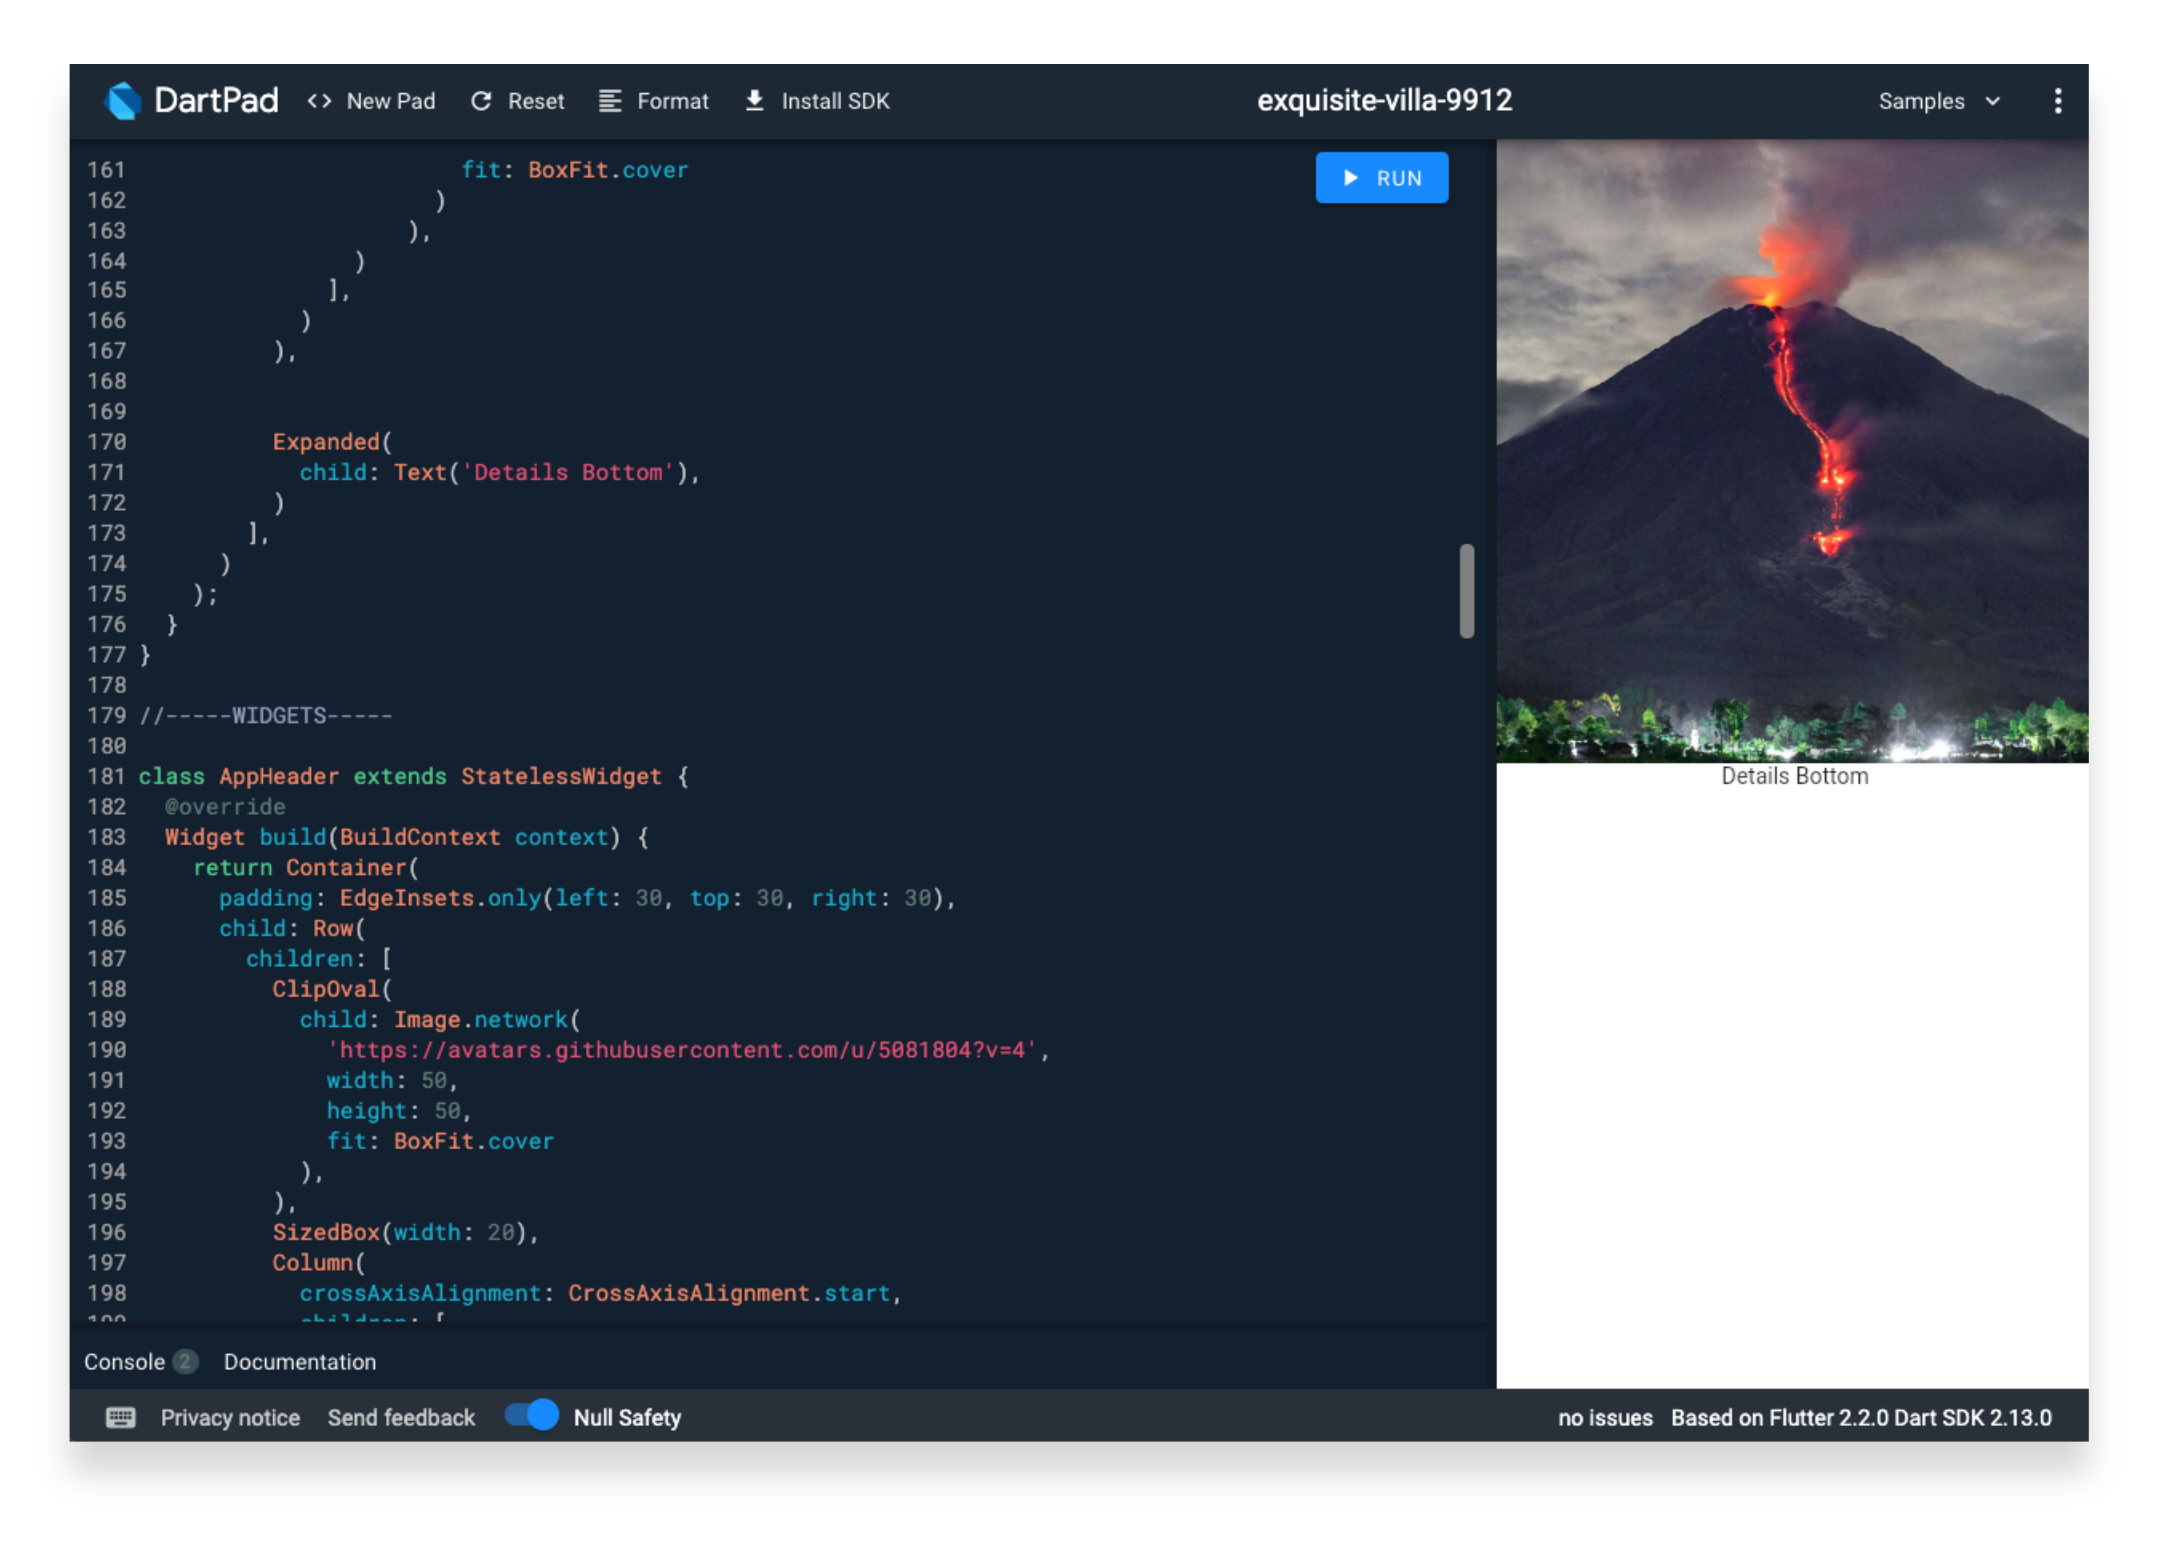This screenshot has height=1566, width=2166.
Task: Click 'child: Row(' on line 186
Action: coord(292,928)
